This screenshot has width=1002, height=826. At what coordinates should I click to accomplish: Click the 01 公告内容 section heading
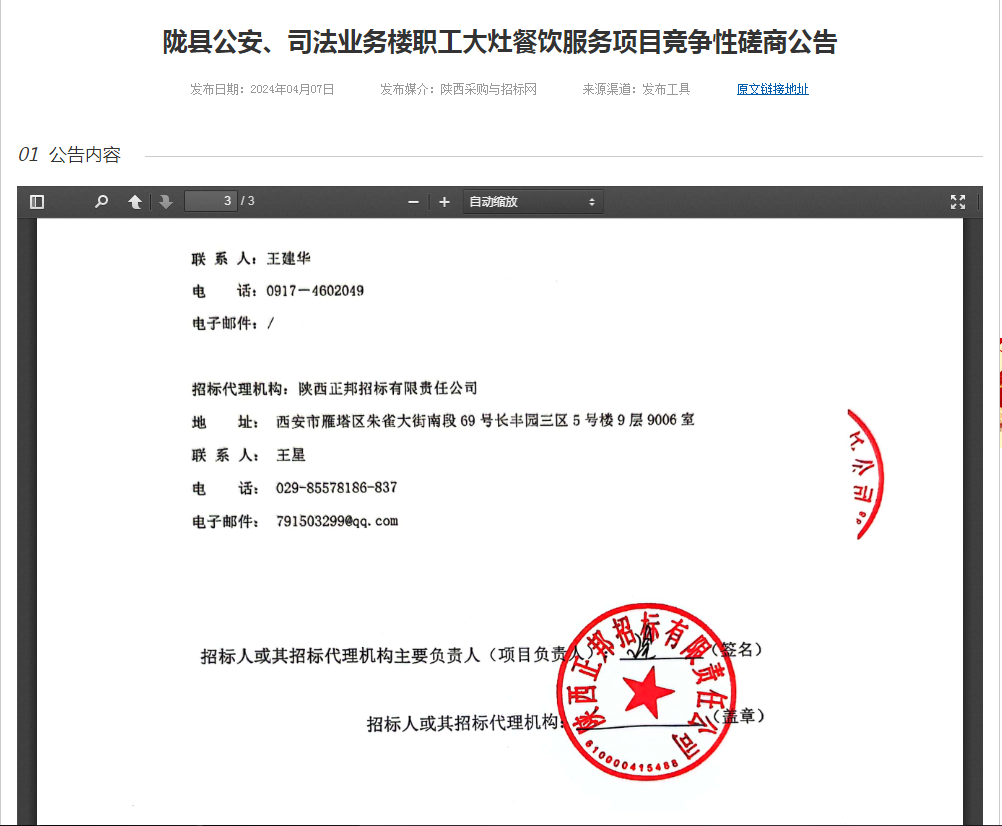(x=69, y=155)
